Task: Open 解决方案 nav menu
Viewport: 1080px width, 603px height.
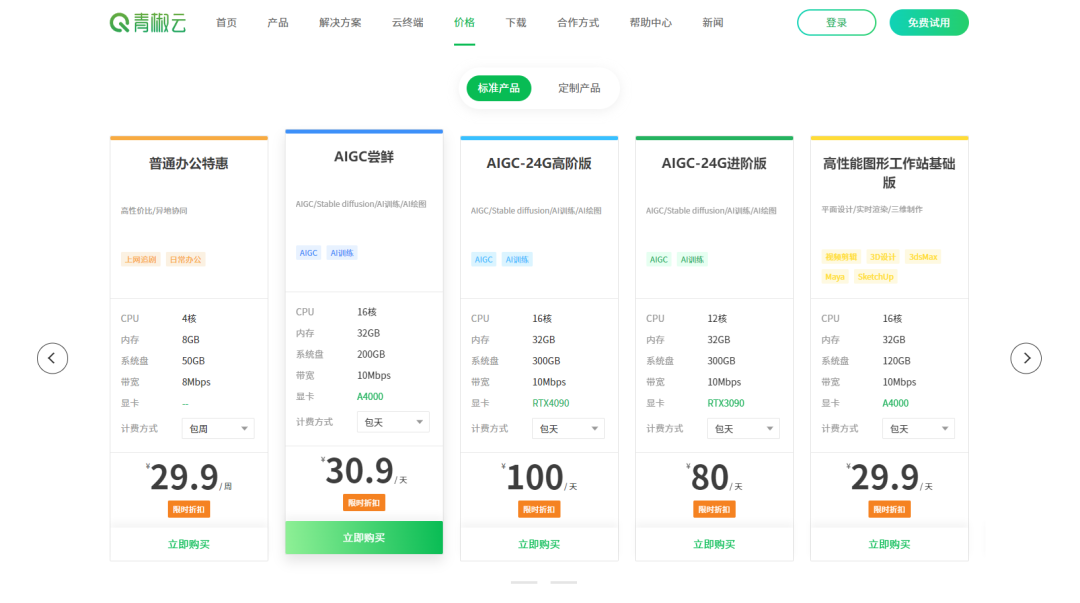Action: 340,23
